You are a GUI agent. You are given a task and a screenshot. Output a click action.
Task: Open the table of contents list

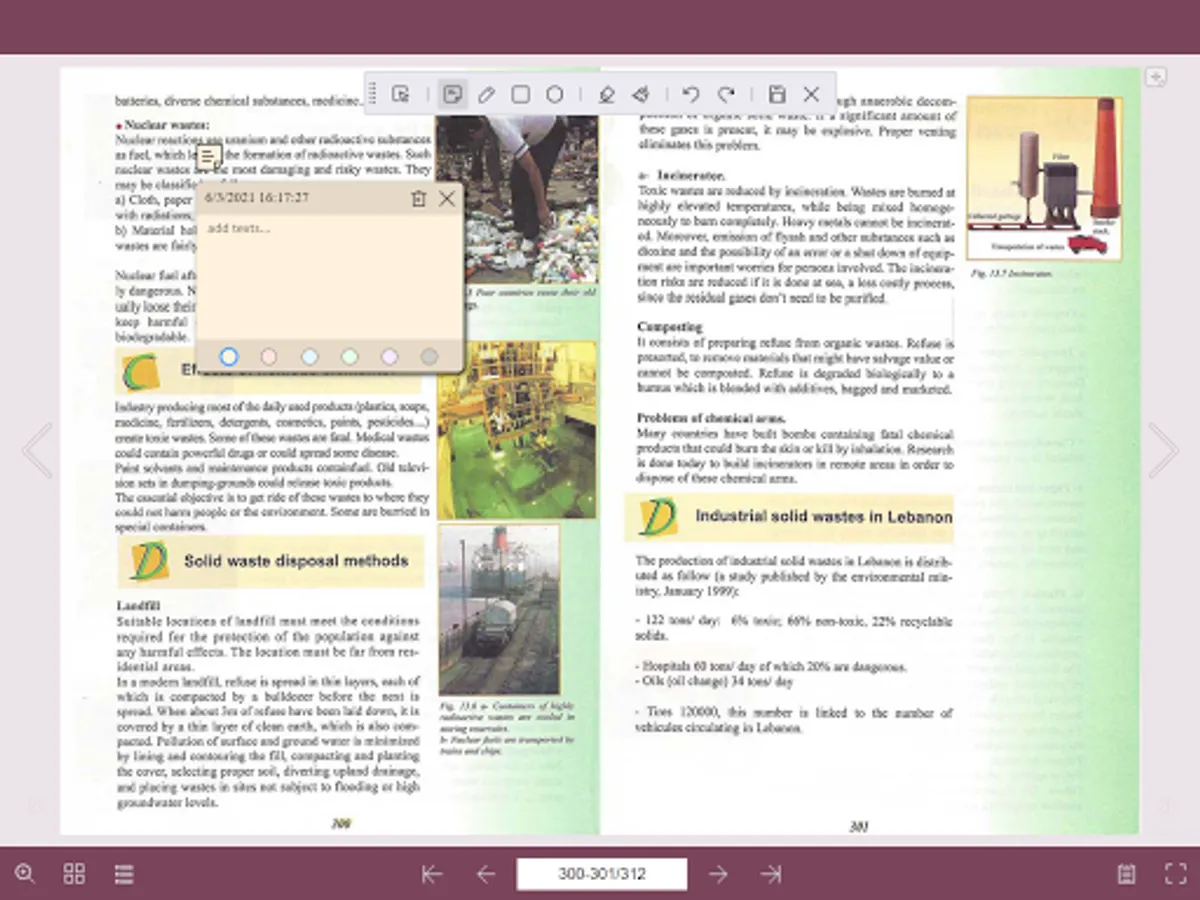pyautogui.click(x=124, y=874)
